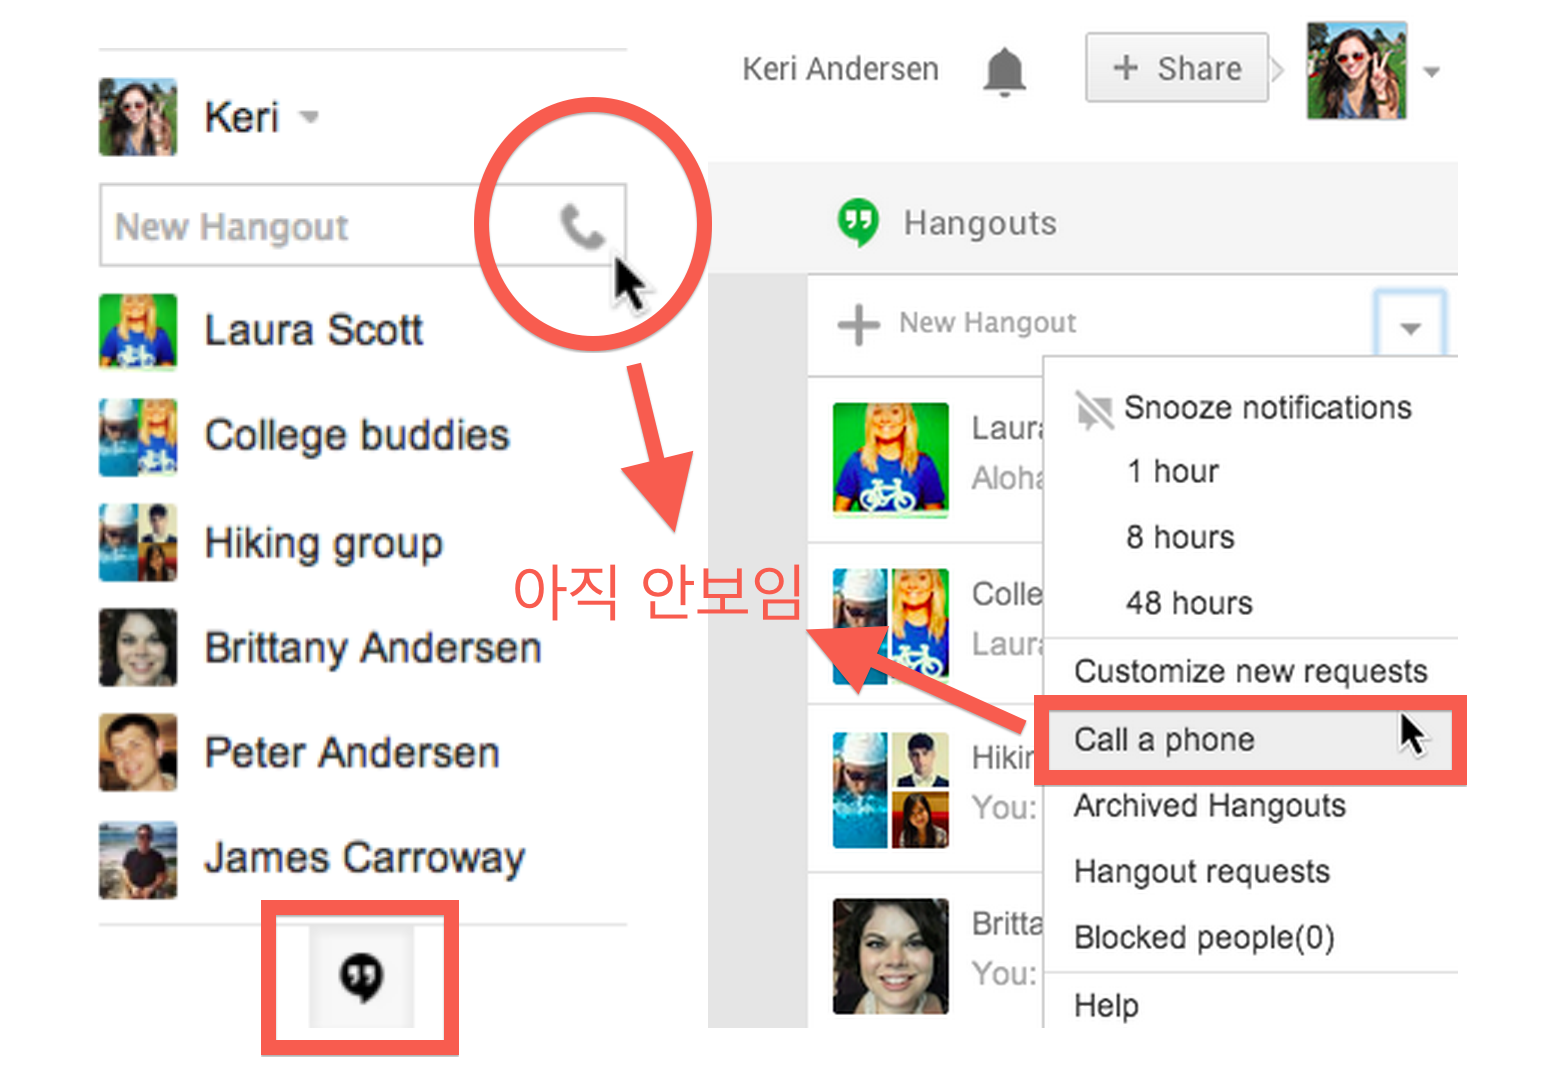Image resolution: width=1550 pixels, height=1068 pixels.
Task: Click Peter Andersen's avatar
Action: pos(138,752)
